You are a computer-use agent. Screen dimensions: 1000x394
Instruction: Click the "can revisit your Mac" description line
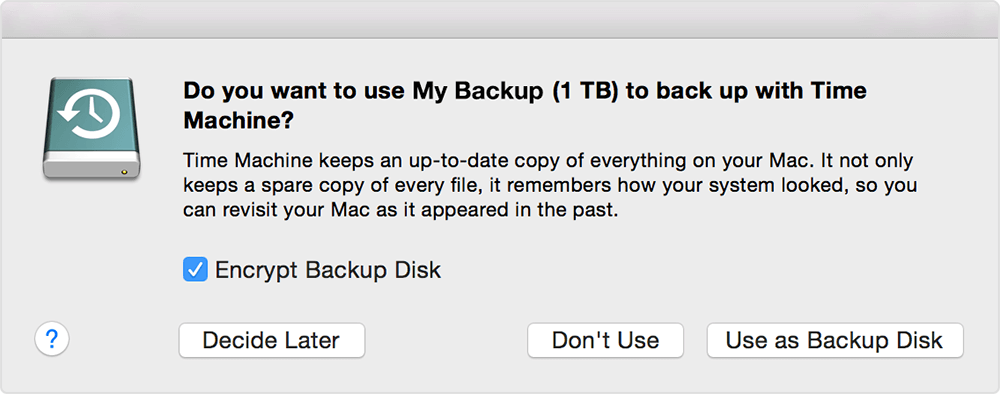401,210
